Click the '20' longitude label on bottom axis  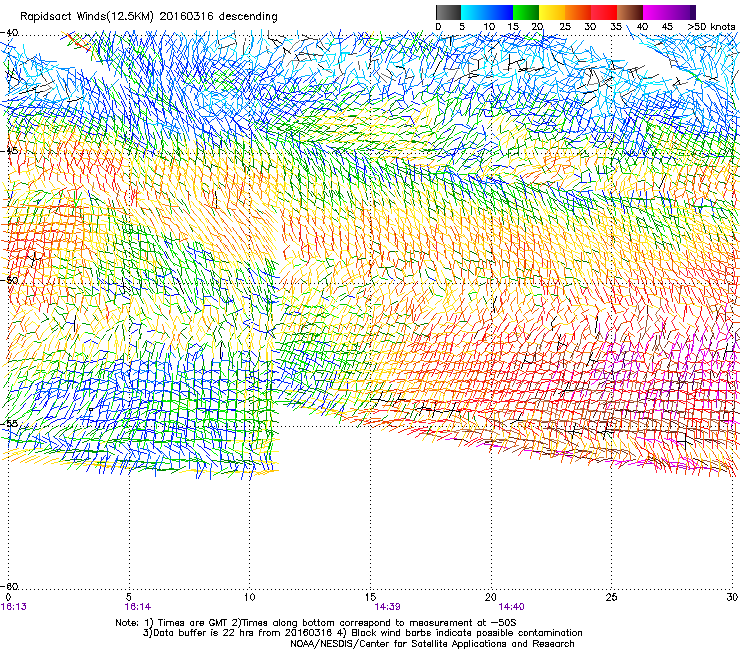tap(491, 597)
